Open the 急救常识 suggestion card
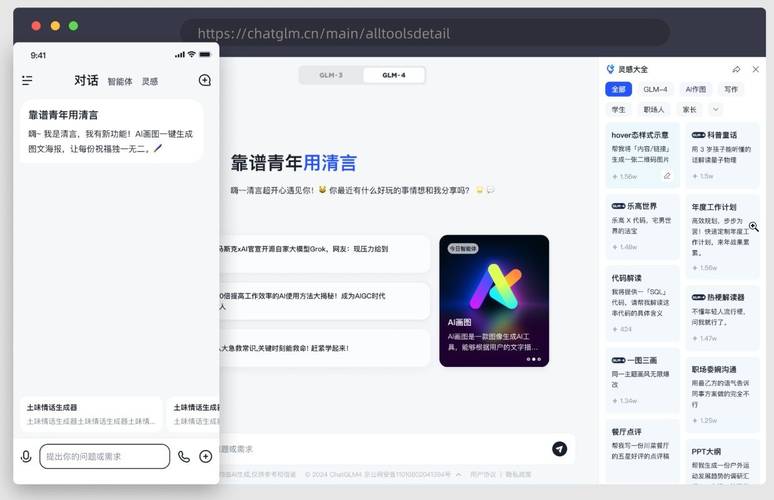774x500 pixels. click(x=324, y=348)
